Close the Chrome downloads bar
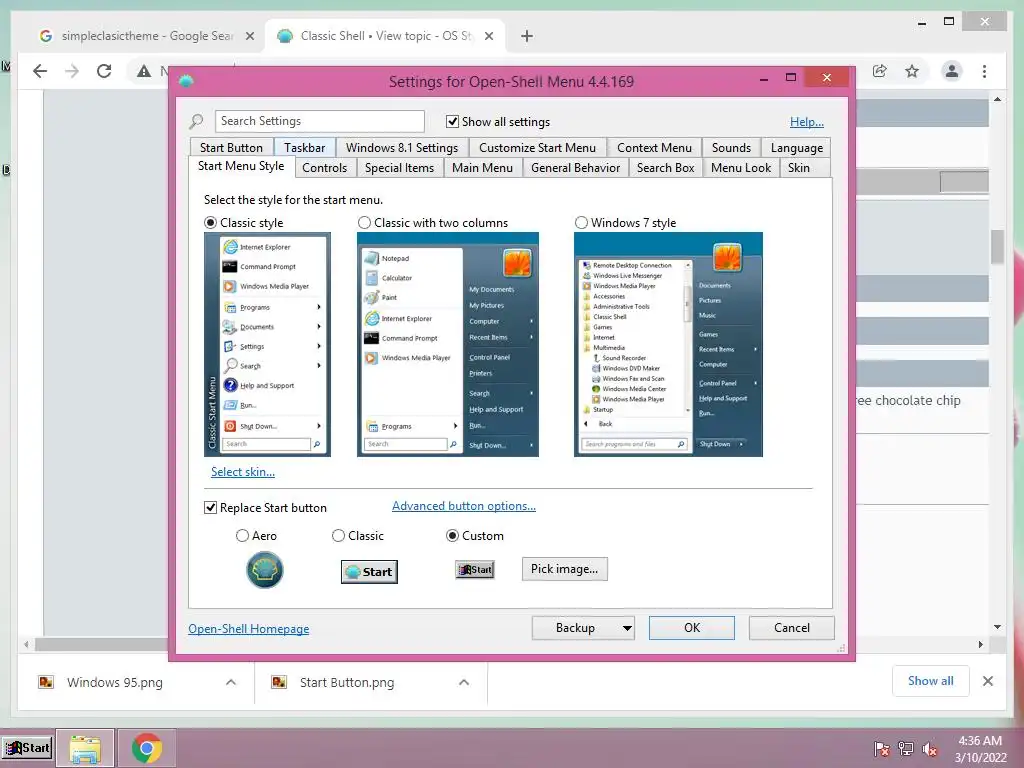The width and height of the screenshot is (1024, 768). [x=987, y=681]
